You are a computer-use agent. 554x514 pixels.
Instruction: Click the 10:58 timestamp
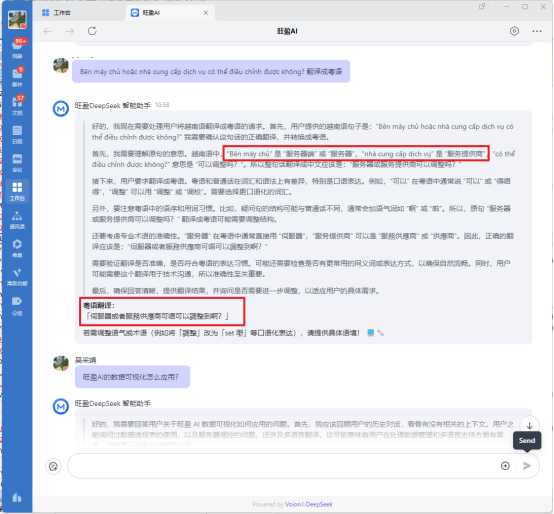(x=162, y=105)
